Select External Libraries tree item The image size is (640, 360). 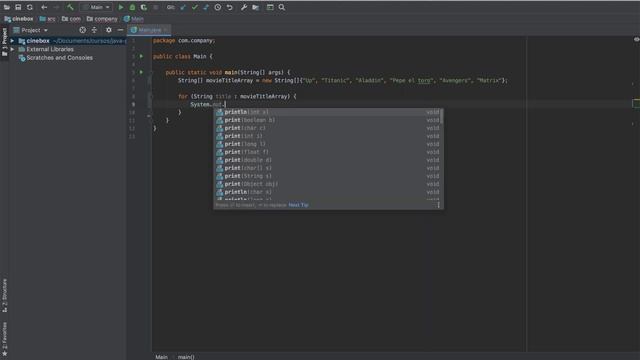click(46, 49)
